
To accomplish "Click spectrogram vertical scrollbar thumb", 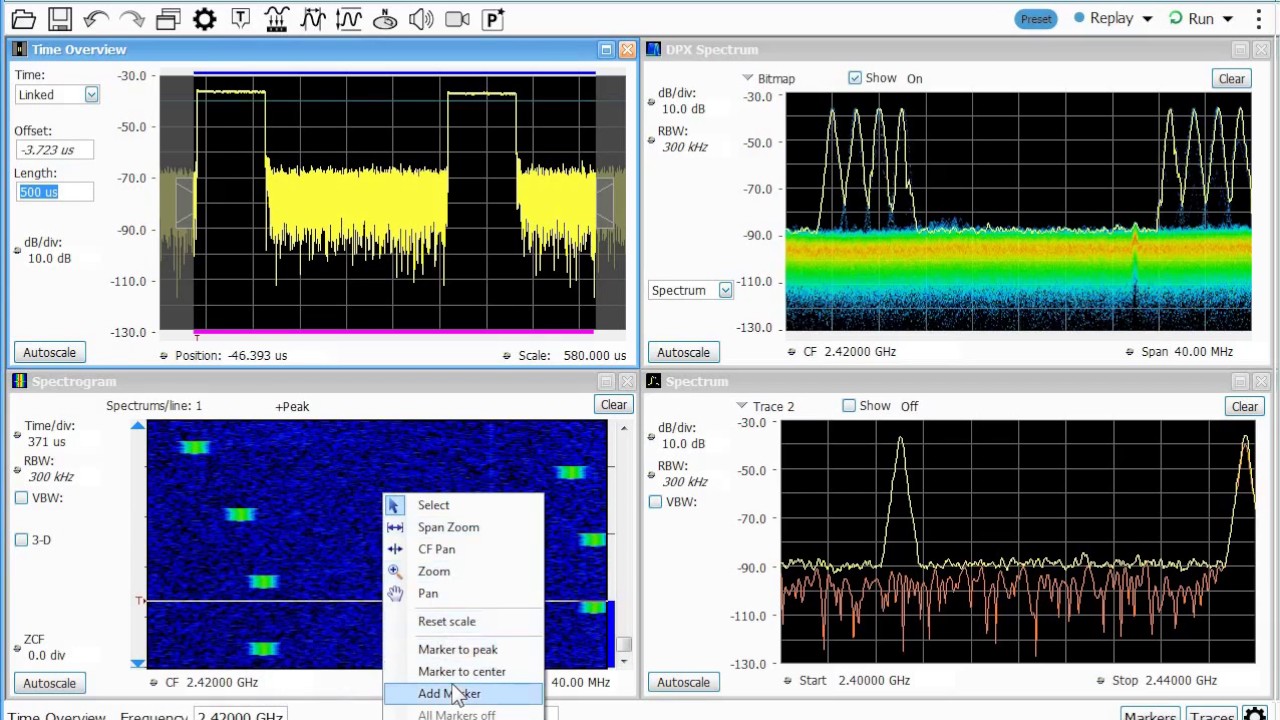I will click(624, 644).
